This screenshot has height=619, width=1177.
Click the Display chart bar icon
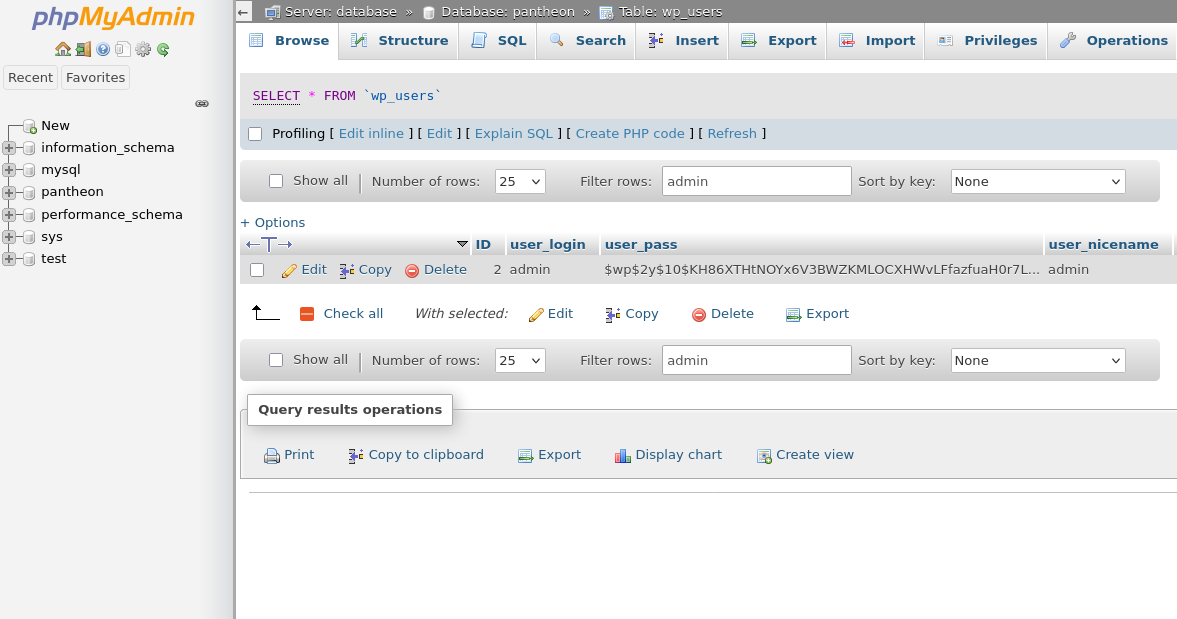[x=622, y=455]
